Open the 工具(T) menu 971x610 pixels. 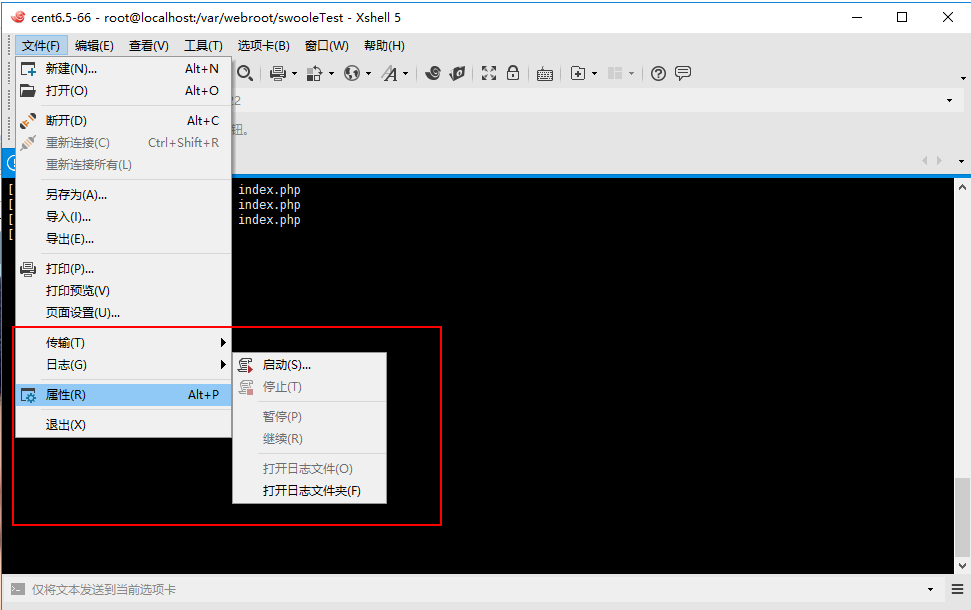(x=203, y=46)
